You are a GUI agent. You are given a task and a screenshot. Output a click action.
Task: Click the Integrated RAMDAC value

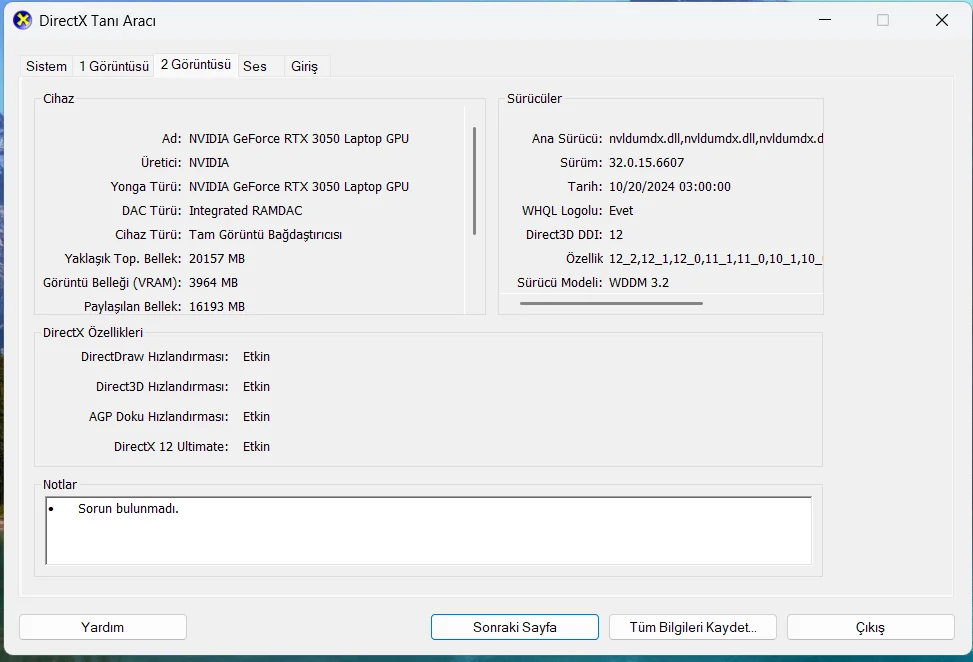[246, 211]
